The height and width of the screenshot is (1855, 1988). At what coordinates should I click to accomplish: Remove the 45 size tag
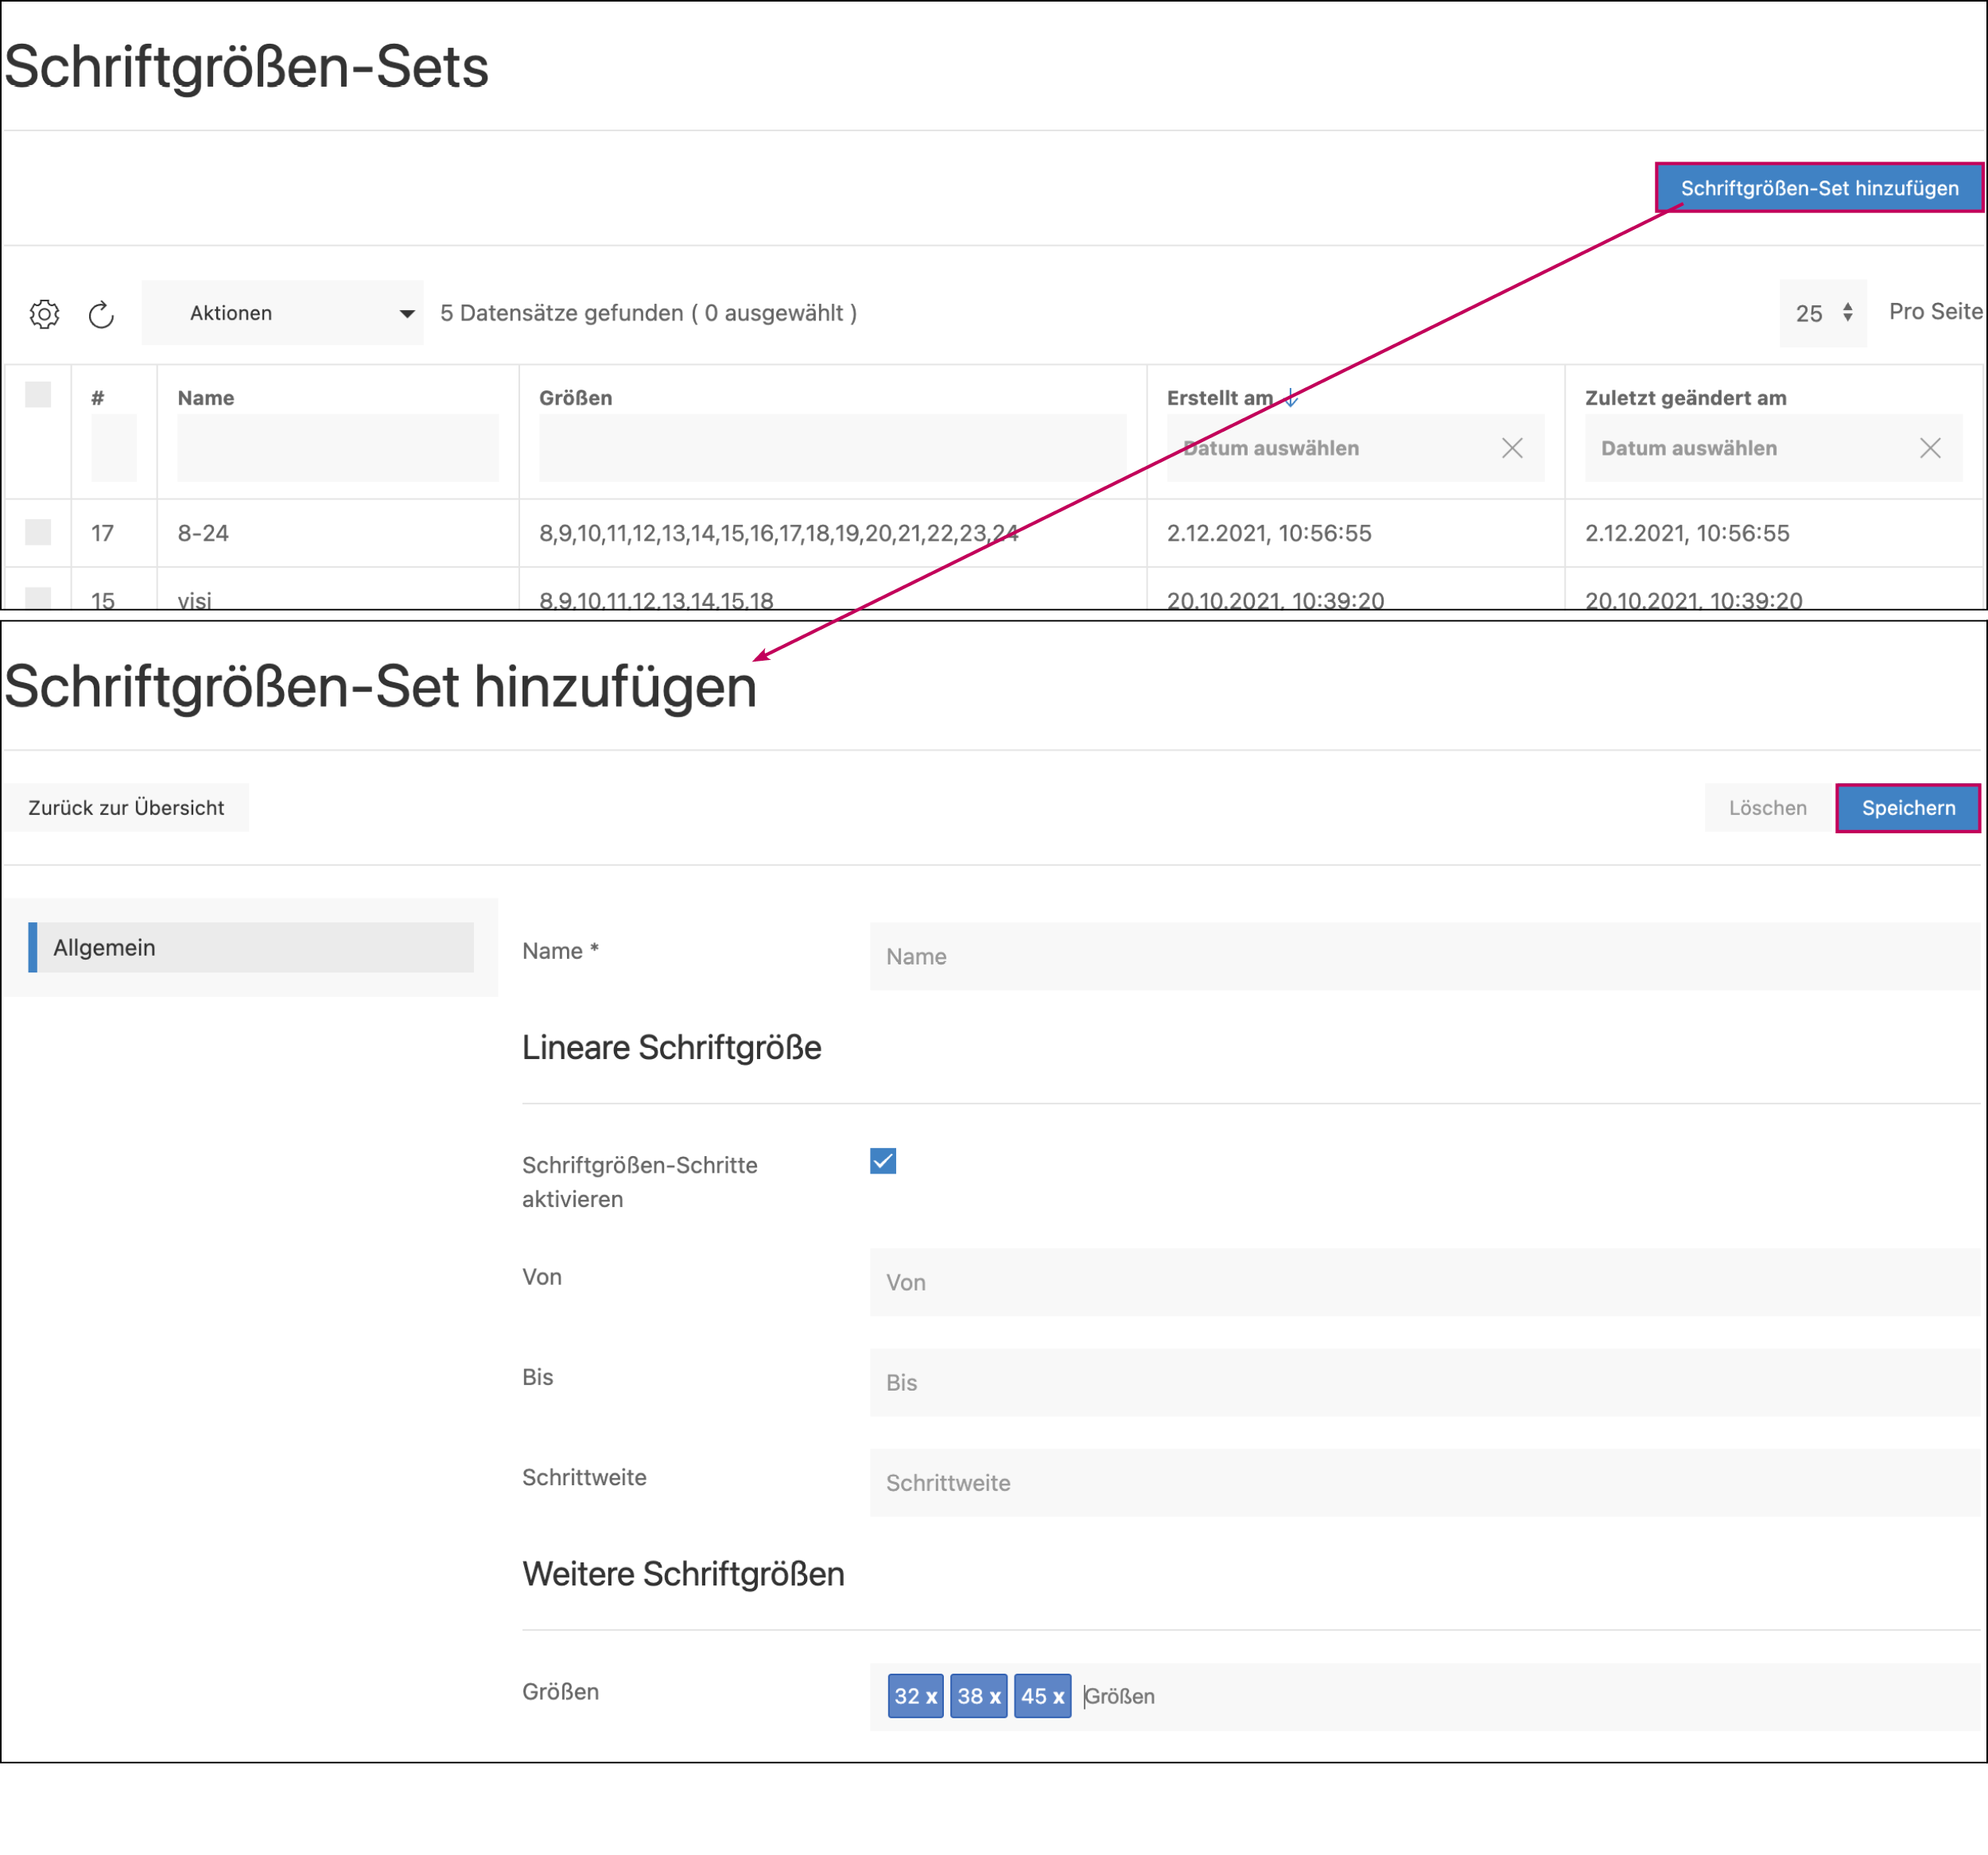pos(1057,1697)
